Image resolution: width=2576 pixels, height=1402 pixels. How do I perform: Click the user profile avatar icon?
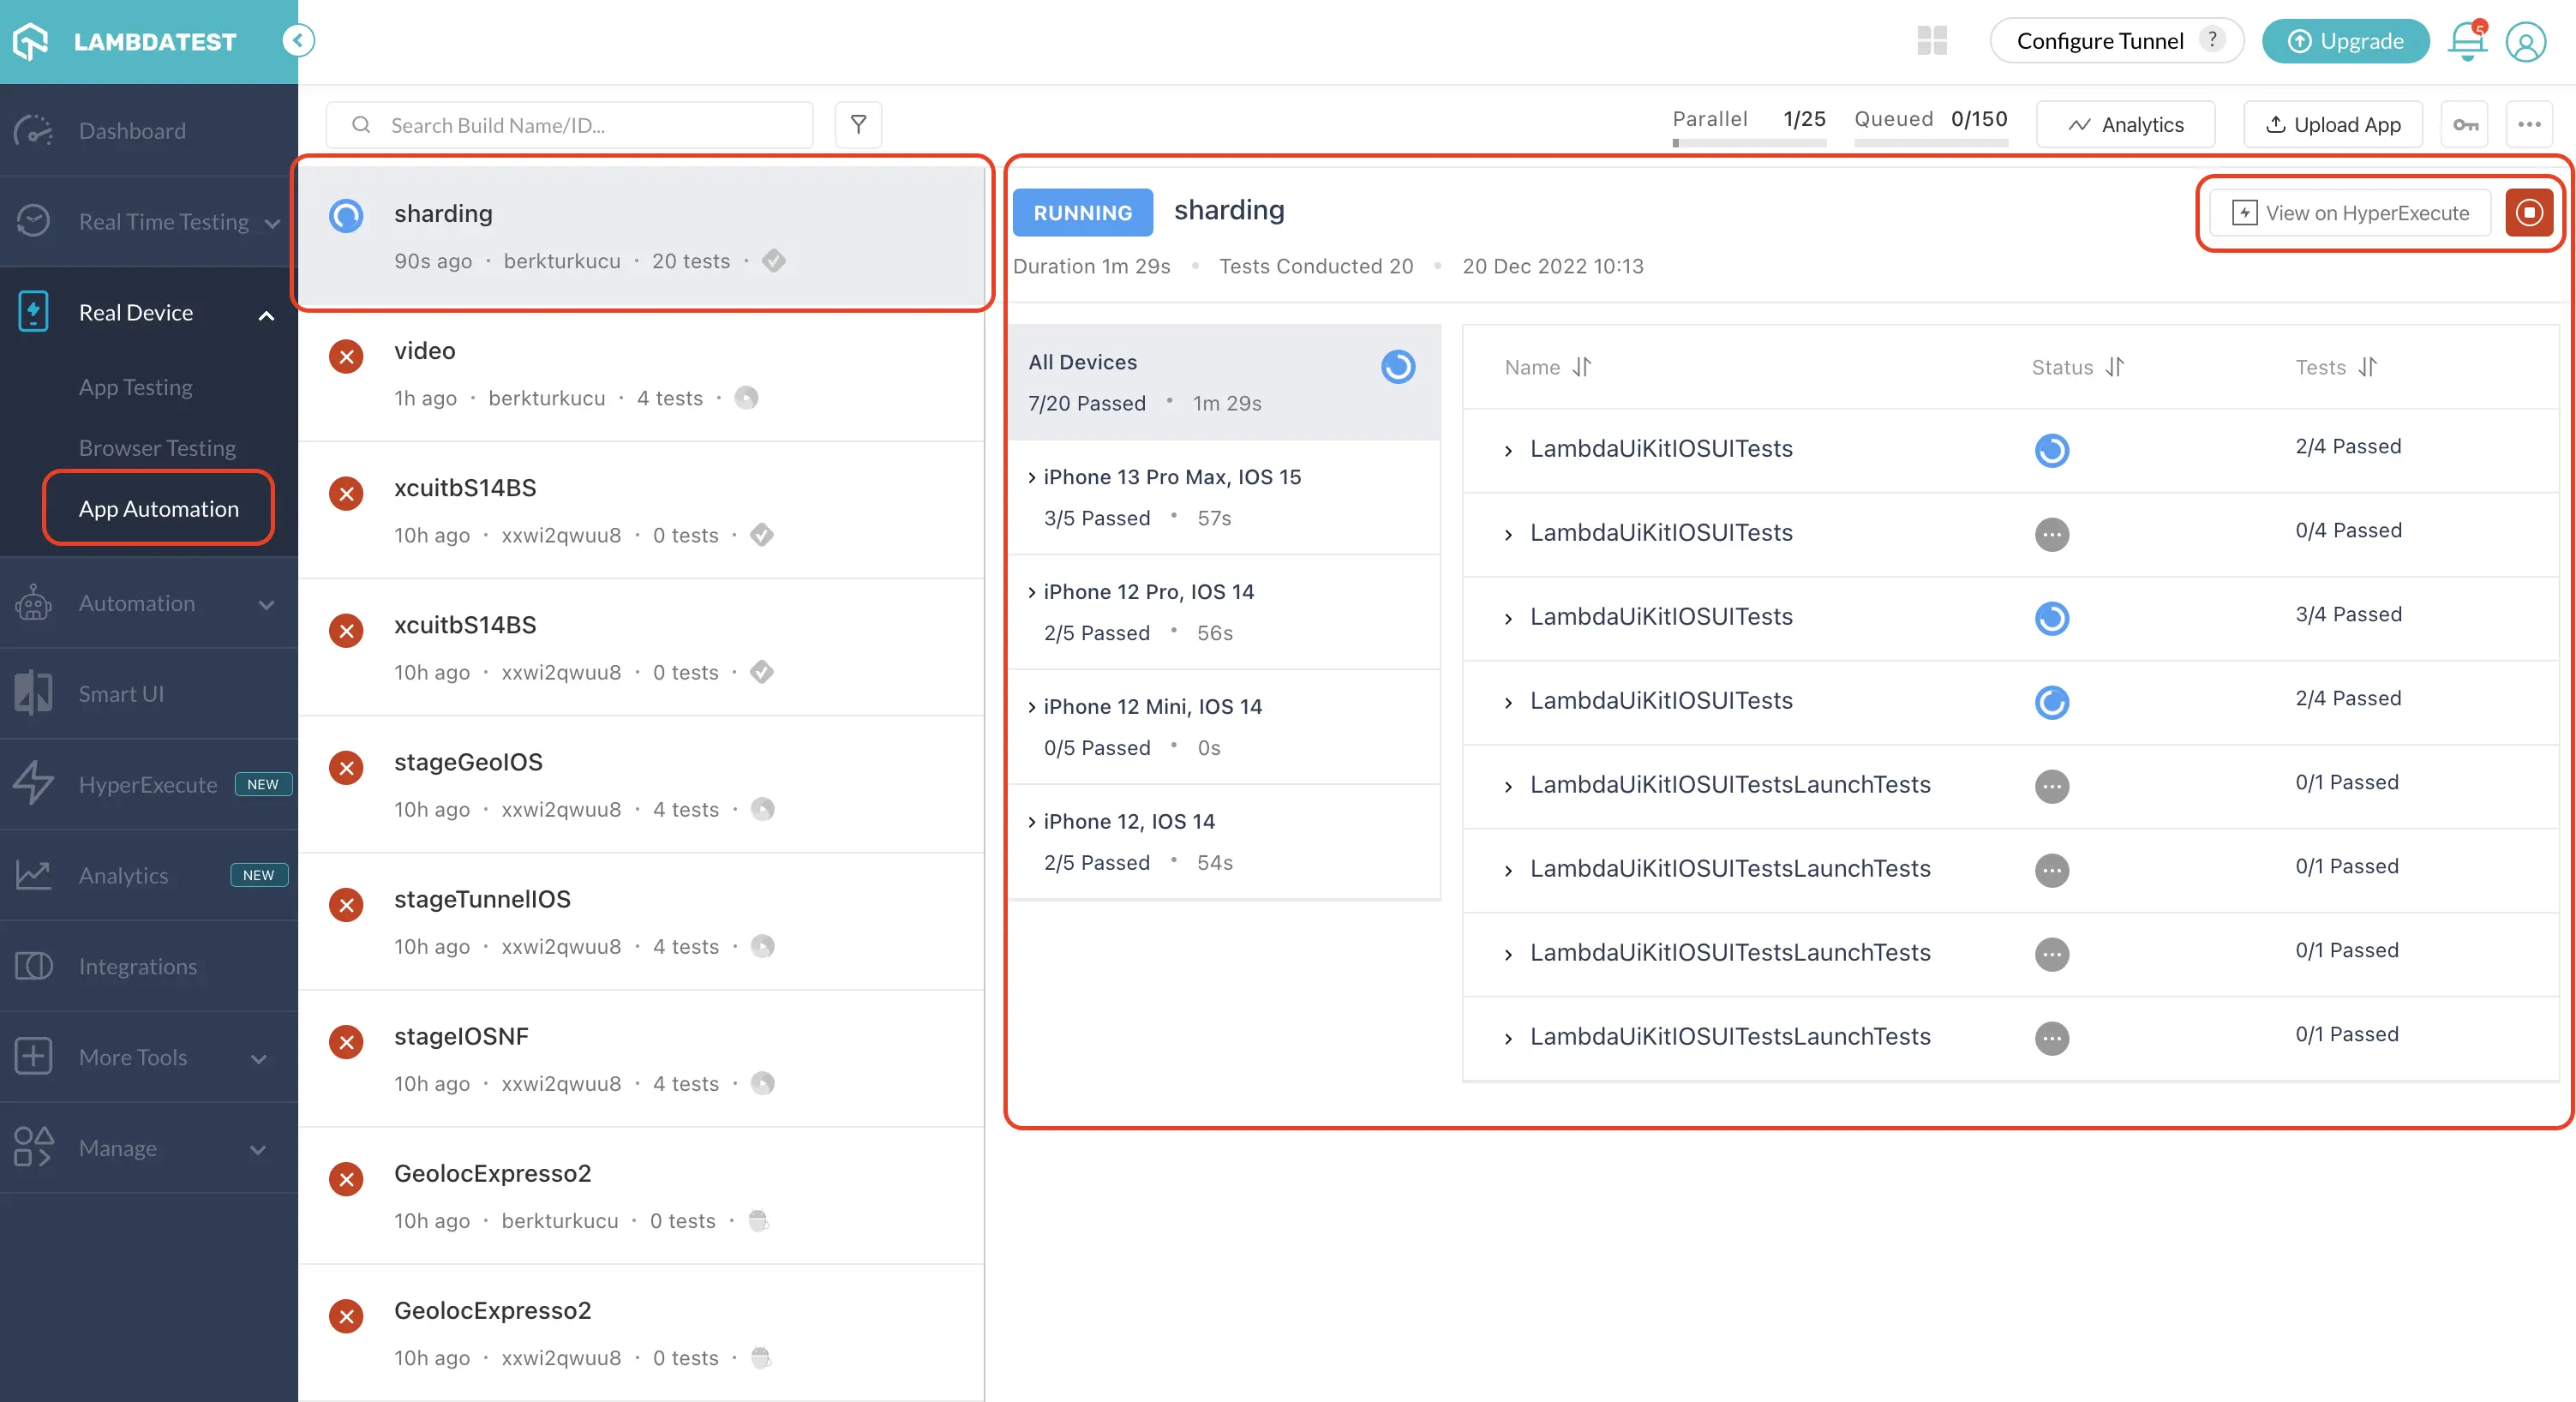tap(2525, 42)
